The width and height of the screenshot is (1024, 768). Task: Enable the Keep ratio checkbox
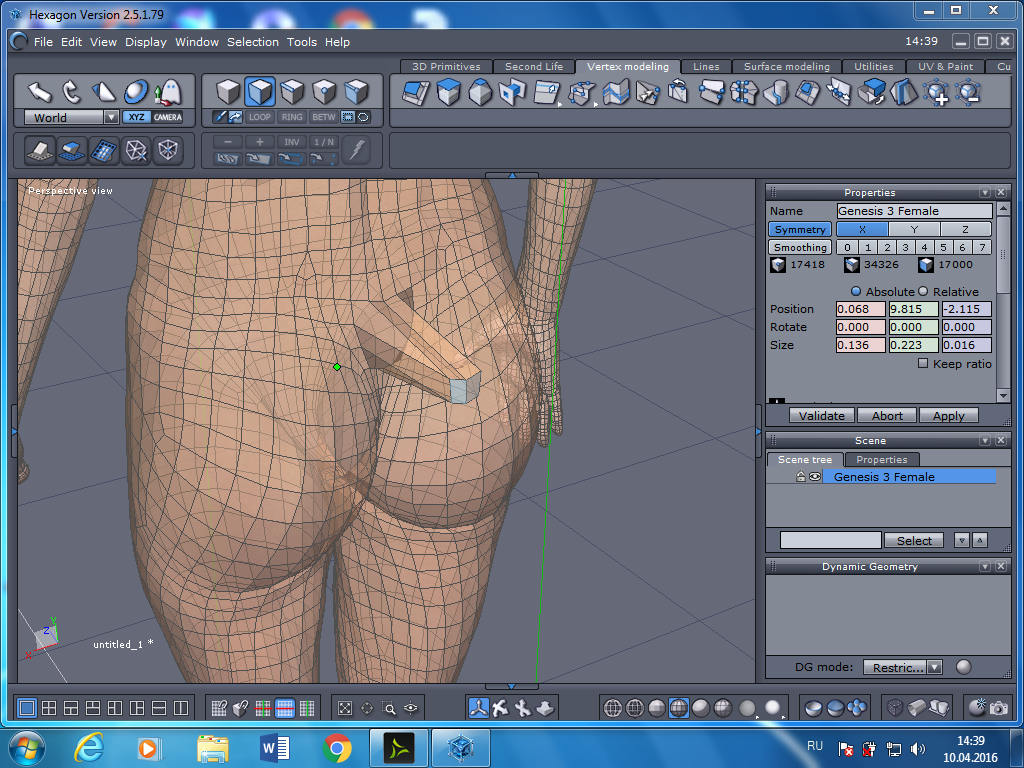pyautogui.click(x=923, y=364)
